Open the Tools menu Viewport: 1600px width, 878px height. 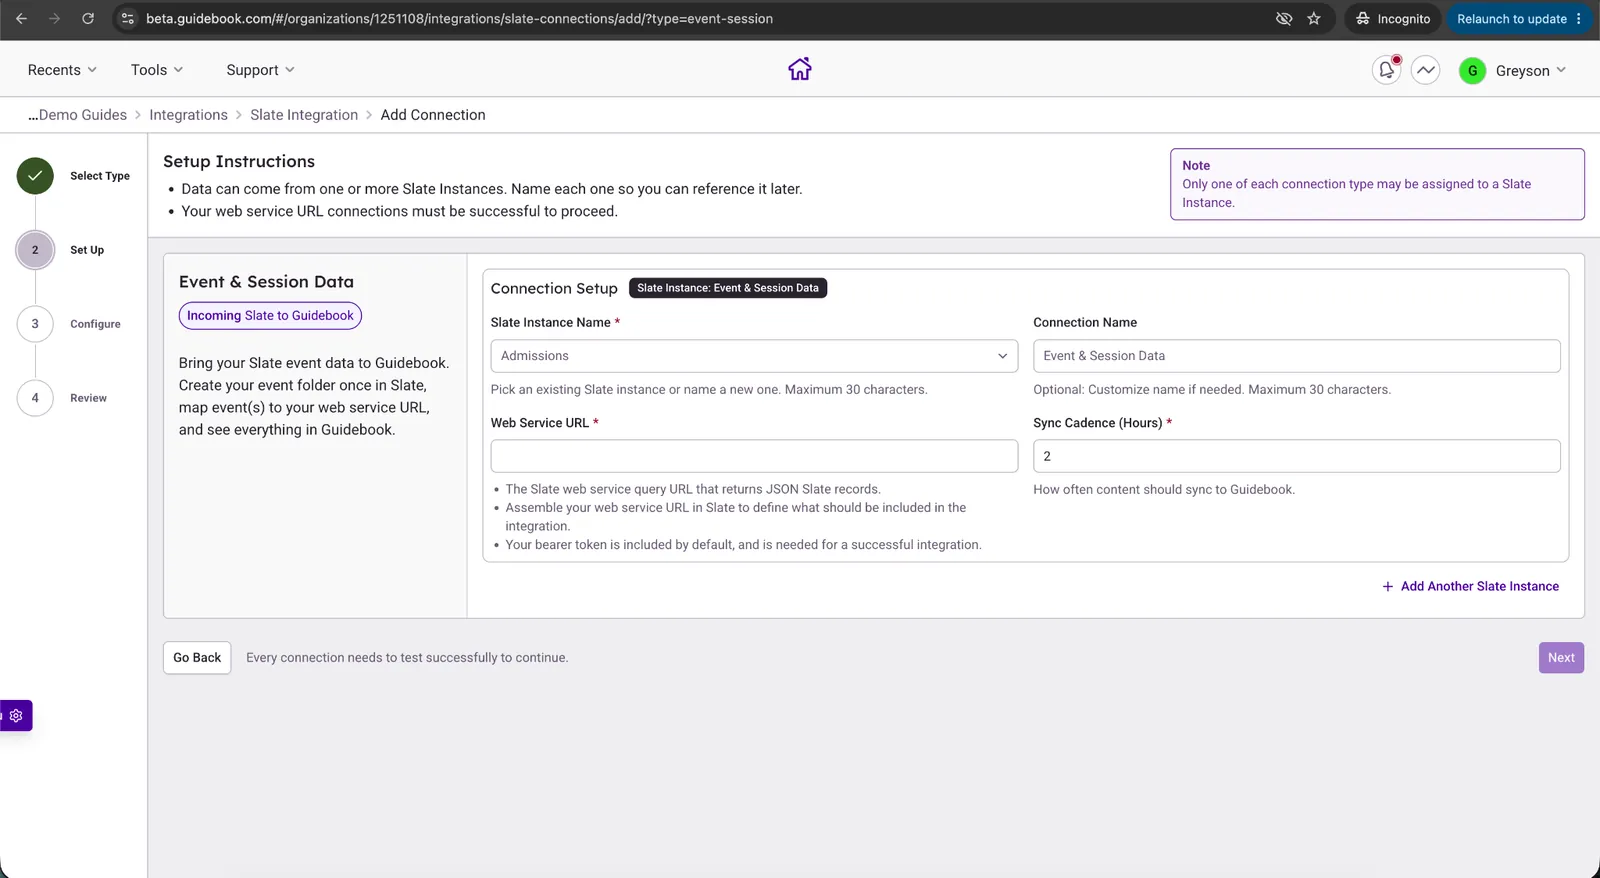(x=157, y=70)
